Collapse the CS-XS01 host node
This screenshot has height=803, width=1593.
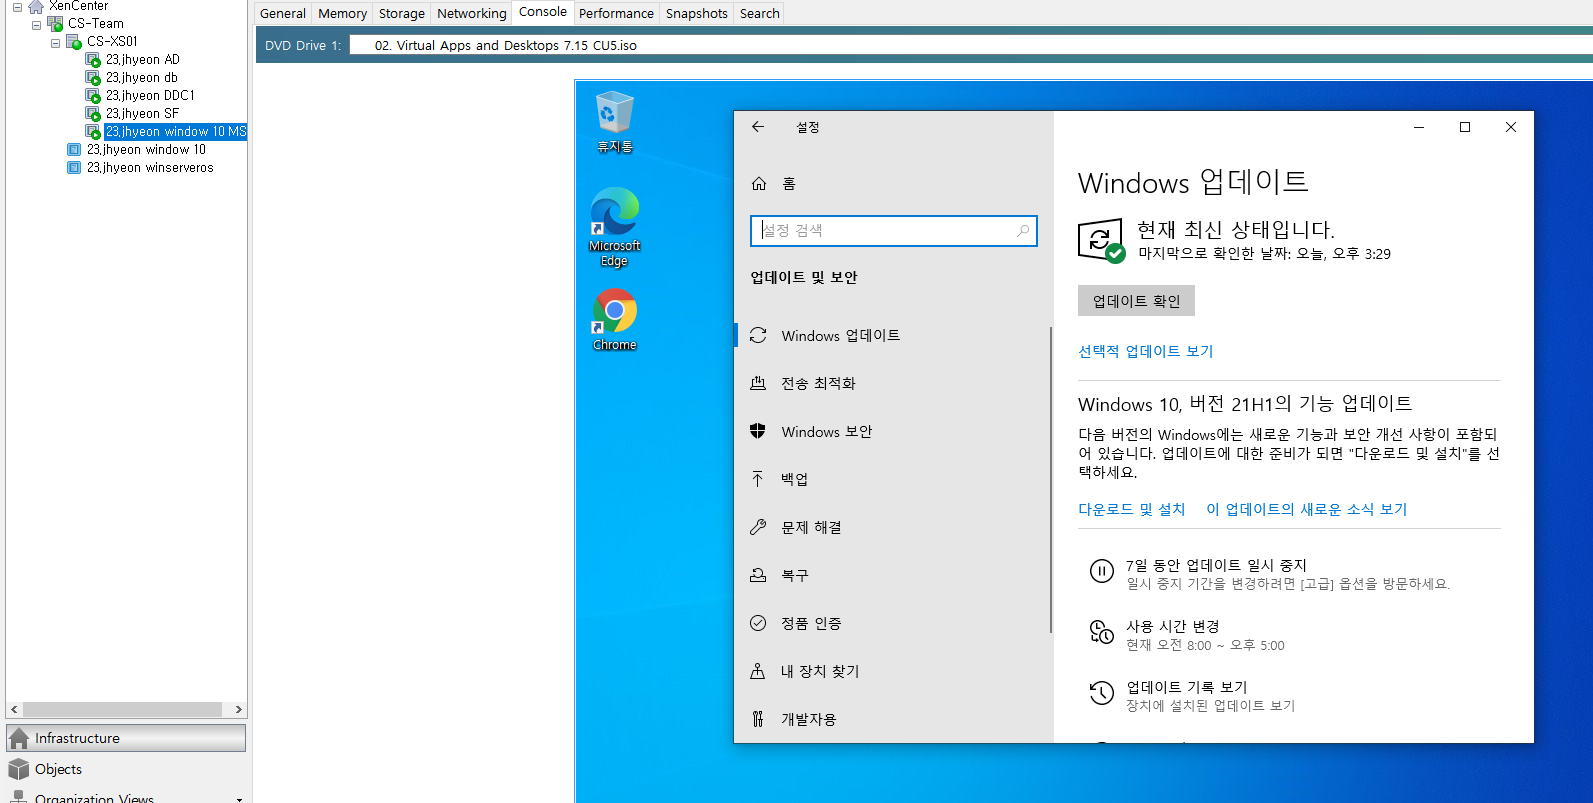click(55, 42)
